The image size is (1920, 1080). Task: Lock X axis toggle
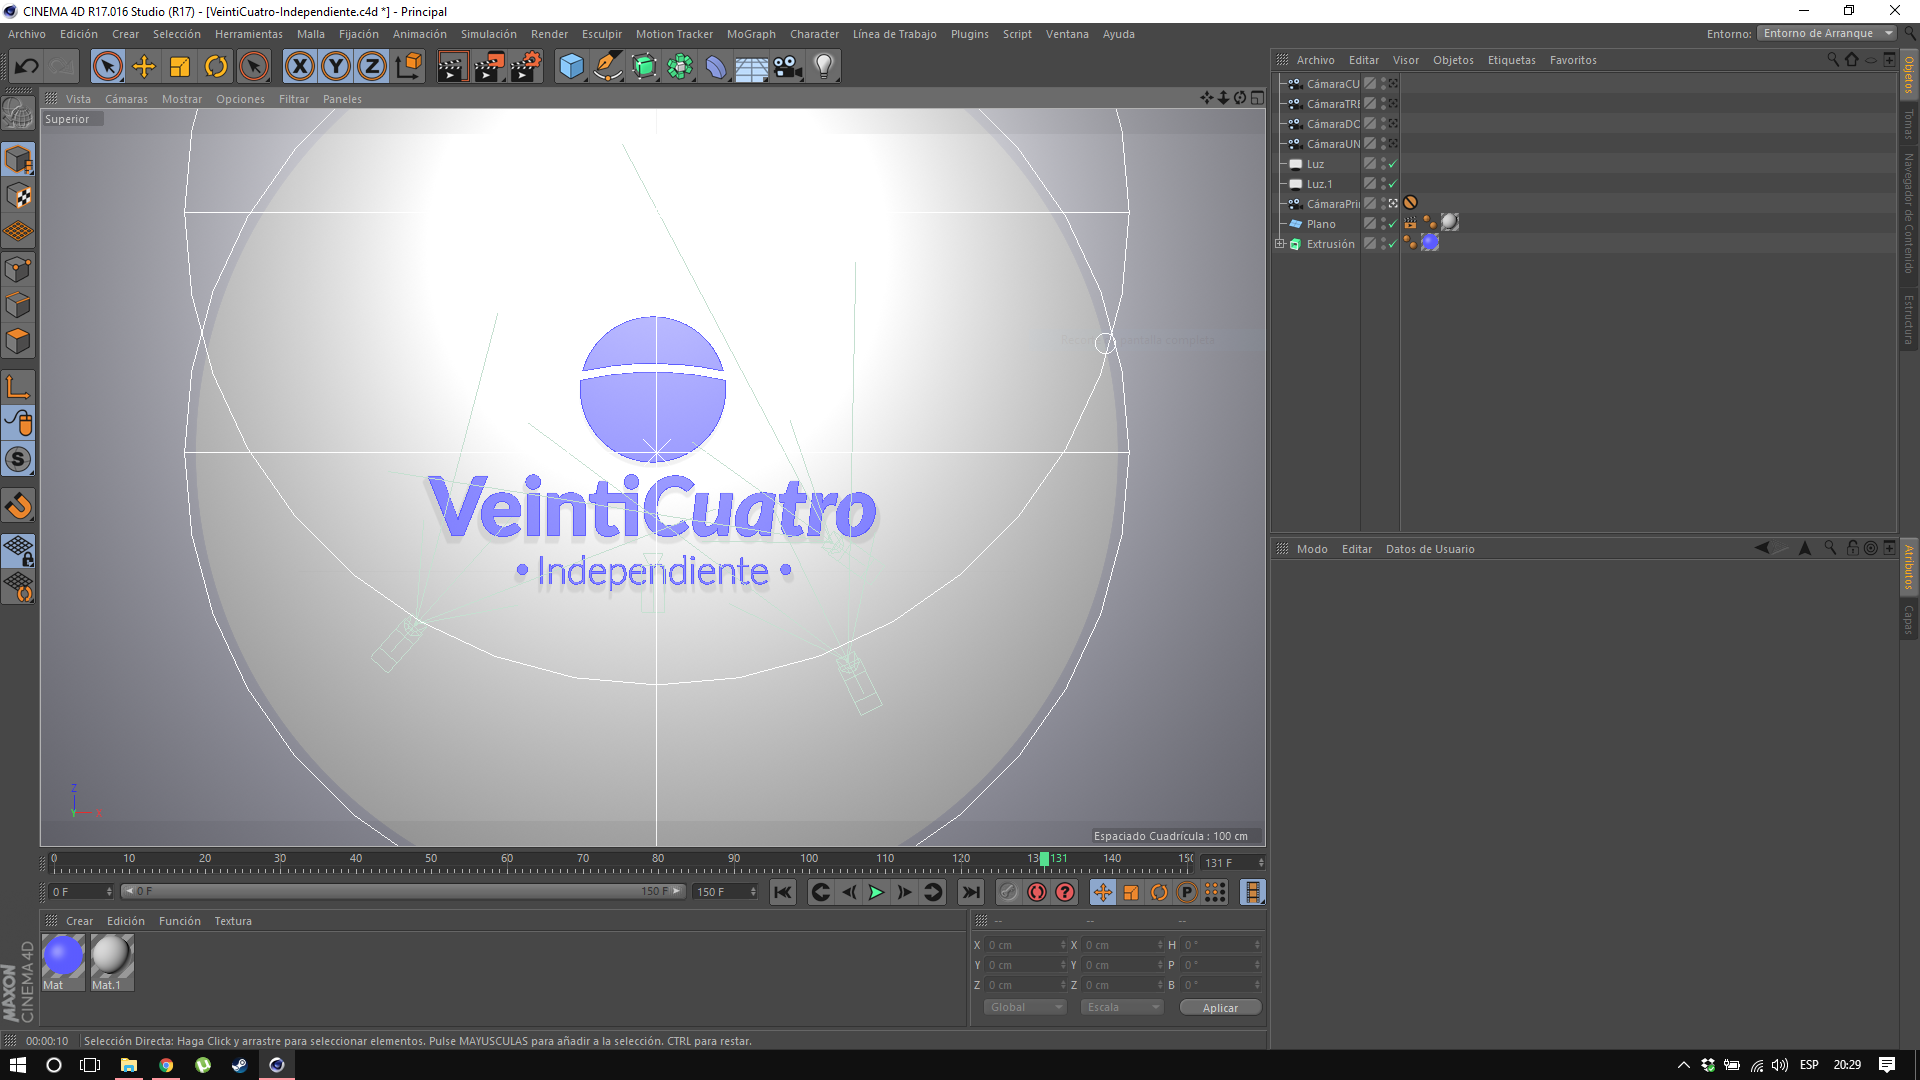tap(299, 67)
